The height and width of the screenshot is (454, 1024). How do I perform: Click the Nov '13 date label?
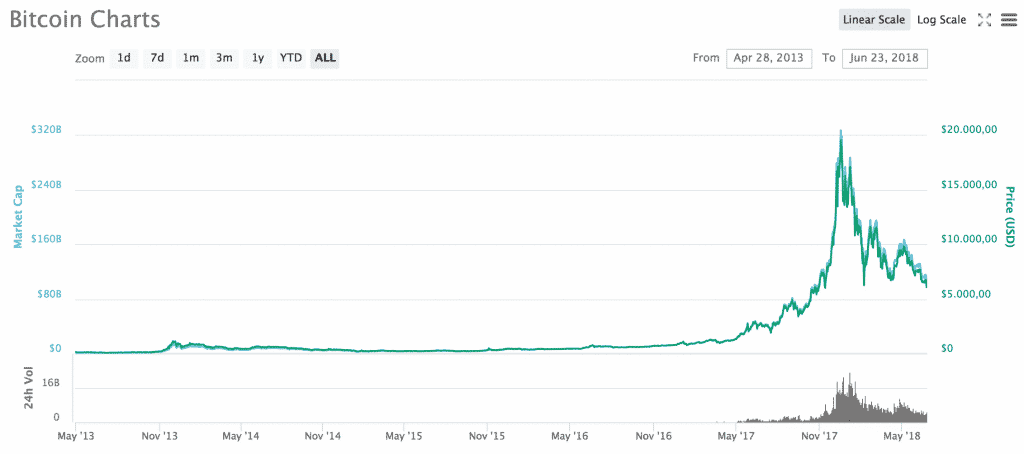click(160, 434)
